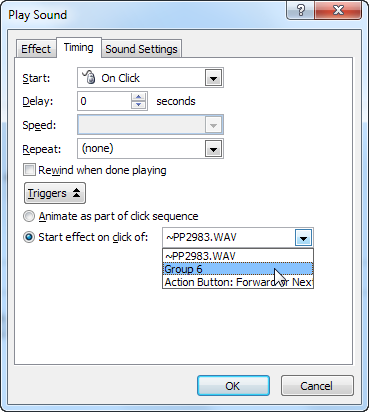Click the Timing tab
The width and height of the screenshot is (369, 412).
(x=79, y=48)
